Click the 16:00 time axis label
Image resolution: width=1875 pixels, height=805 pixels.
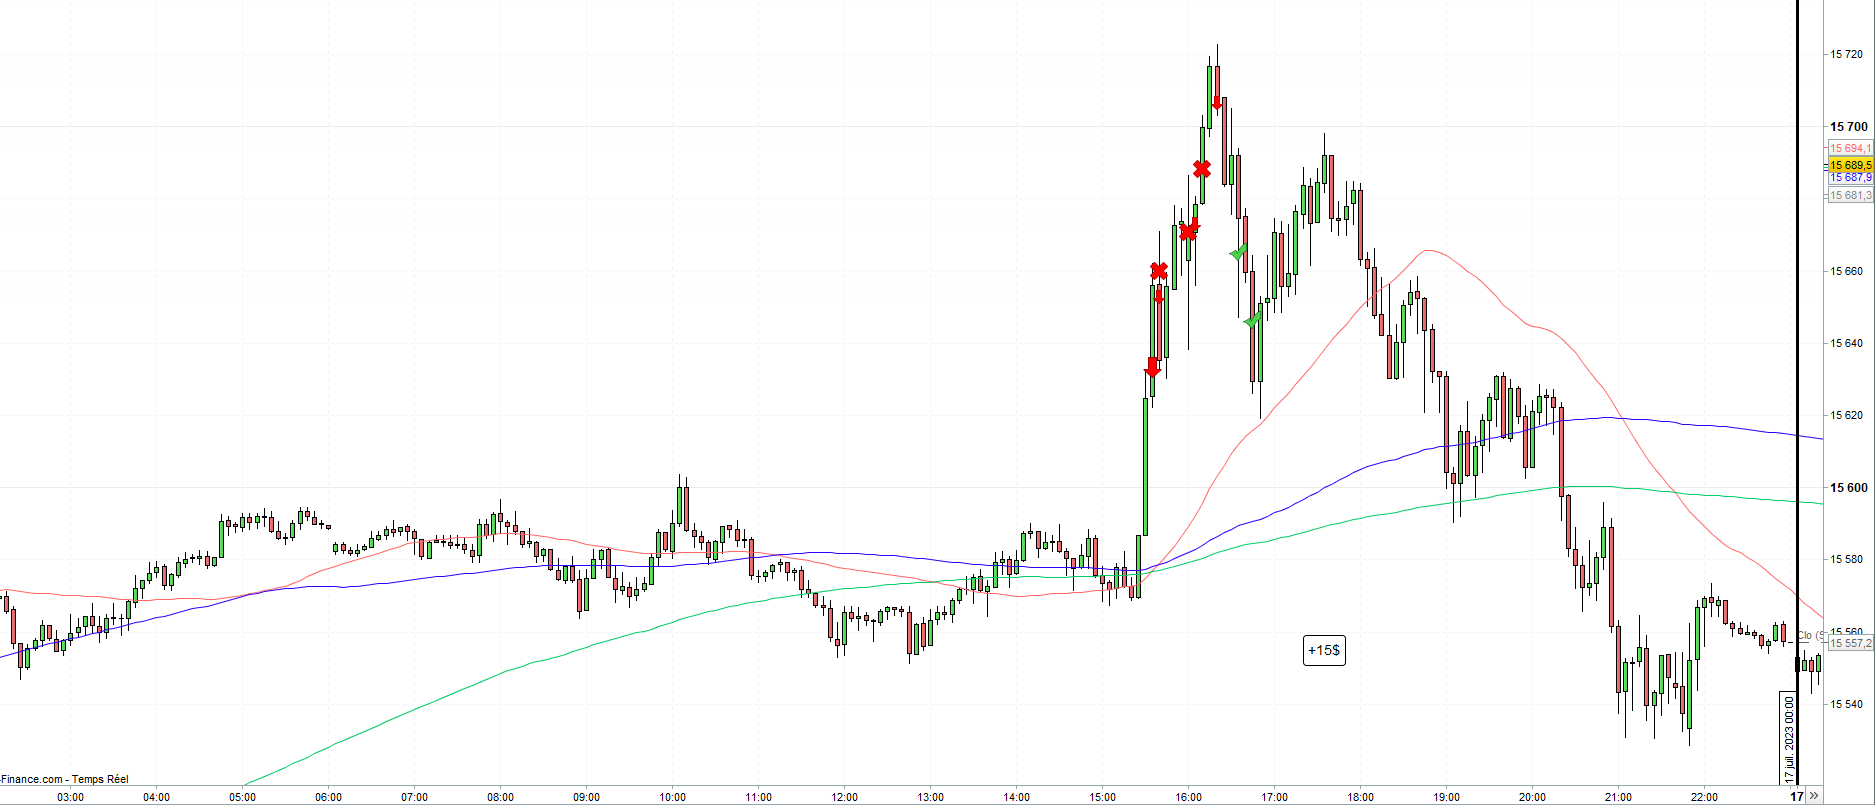1188,797
